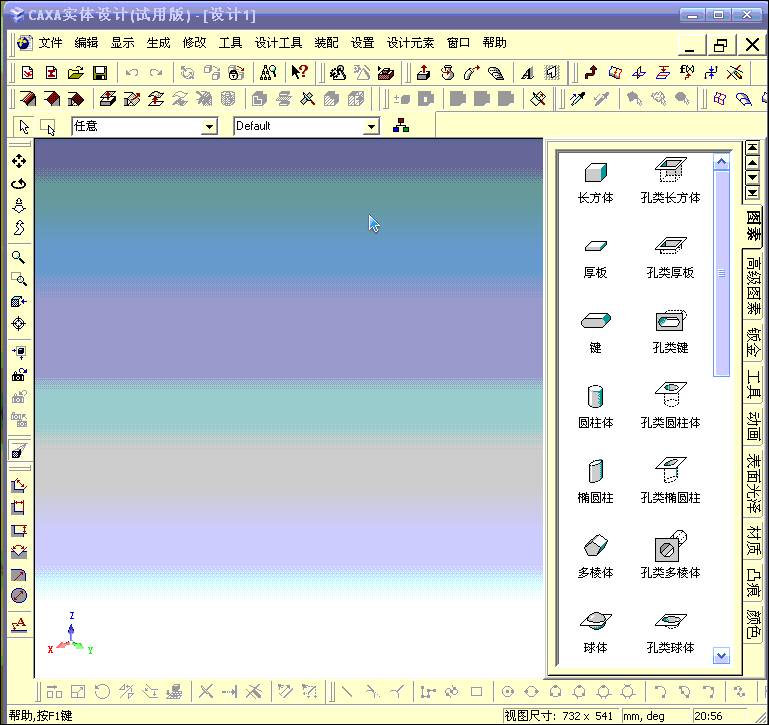Click the Undo arrow in toolbar
769x725 pixels.
click(131, 73)
